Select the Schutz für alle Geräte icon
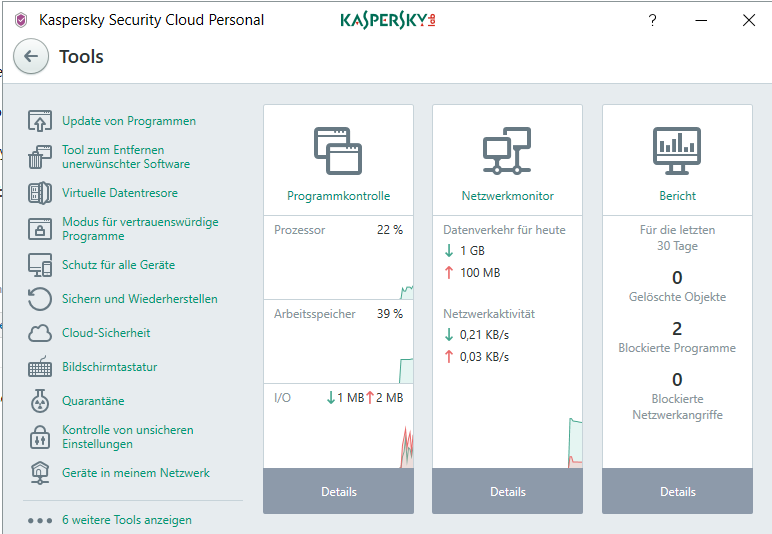This screenshot has height=534, width=772. coord(40,265)
